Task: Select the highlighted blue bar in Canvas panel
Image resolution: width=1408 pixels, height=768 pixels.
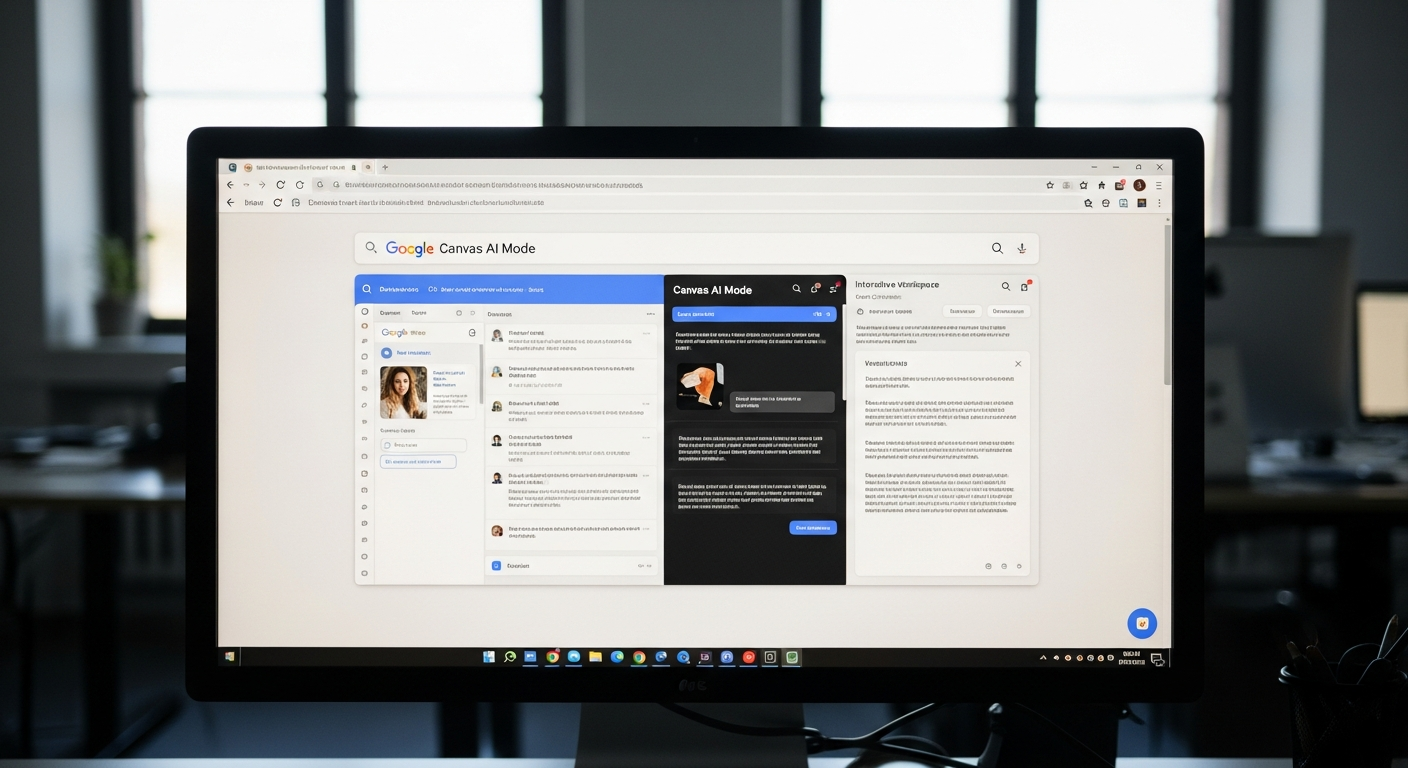Action: point(754,314)
